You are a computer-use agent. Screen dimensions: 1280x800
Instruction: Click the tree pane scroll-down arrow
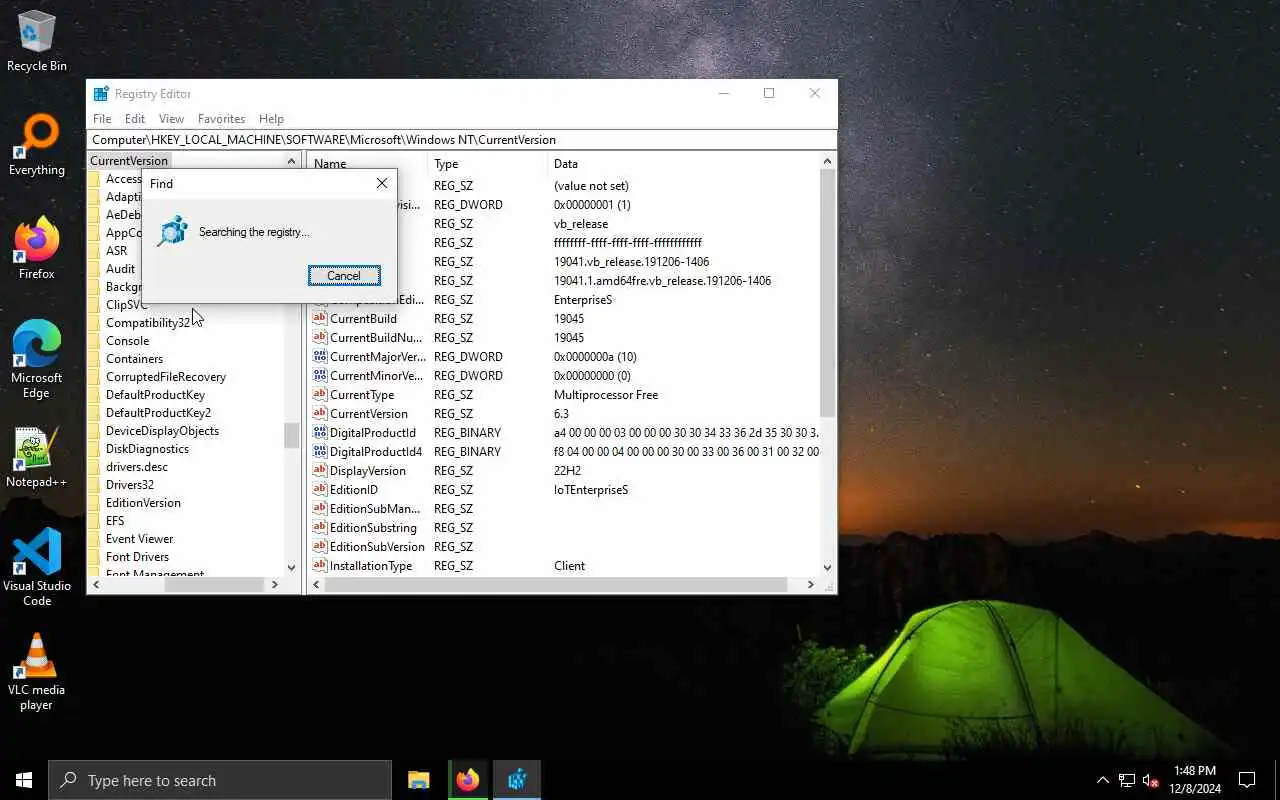click(x=291, y=567)
